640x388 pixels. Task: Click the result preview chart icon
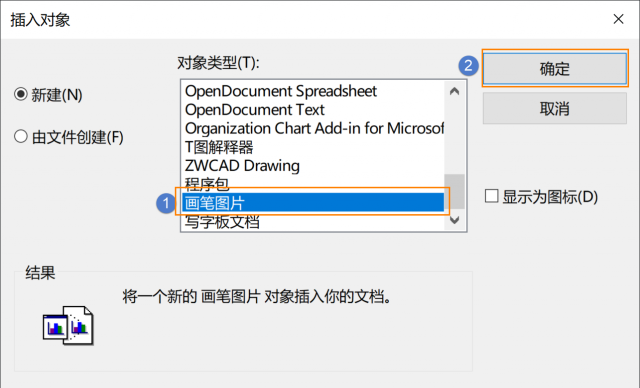pyautogui.click(x=68, y=326)
